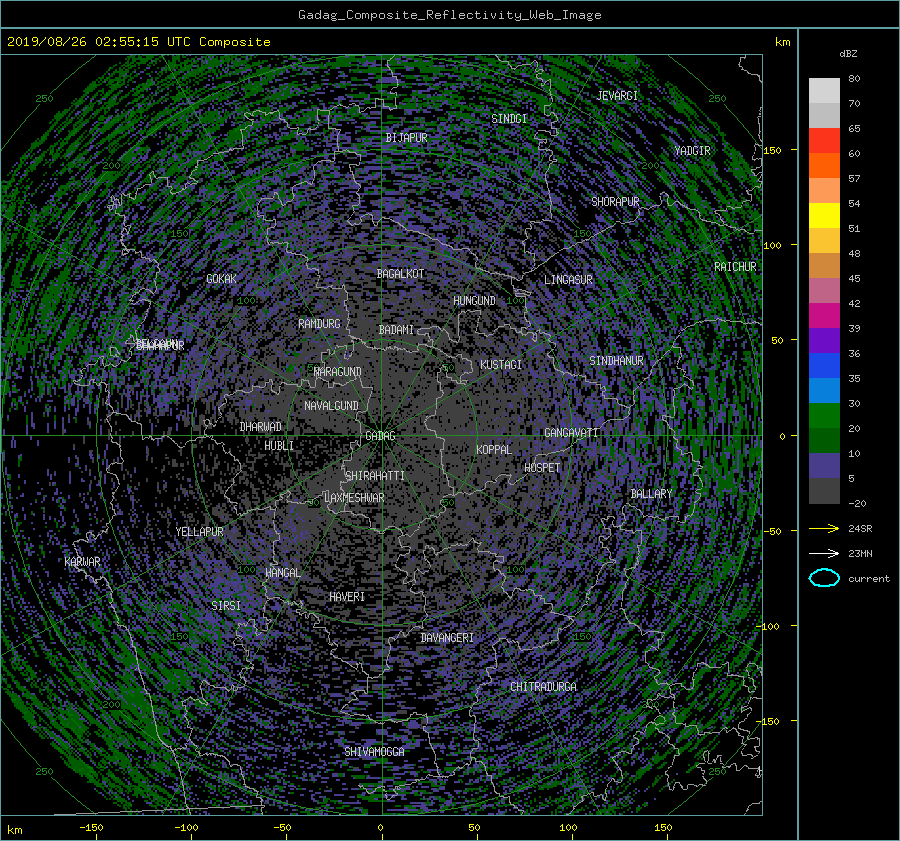Click the SHORAPUR city label
Image resolution: width=900 pixels, height=841 pixels.
(x=615, y=202)
